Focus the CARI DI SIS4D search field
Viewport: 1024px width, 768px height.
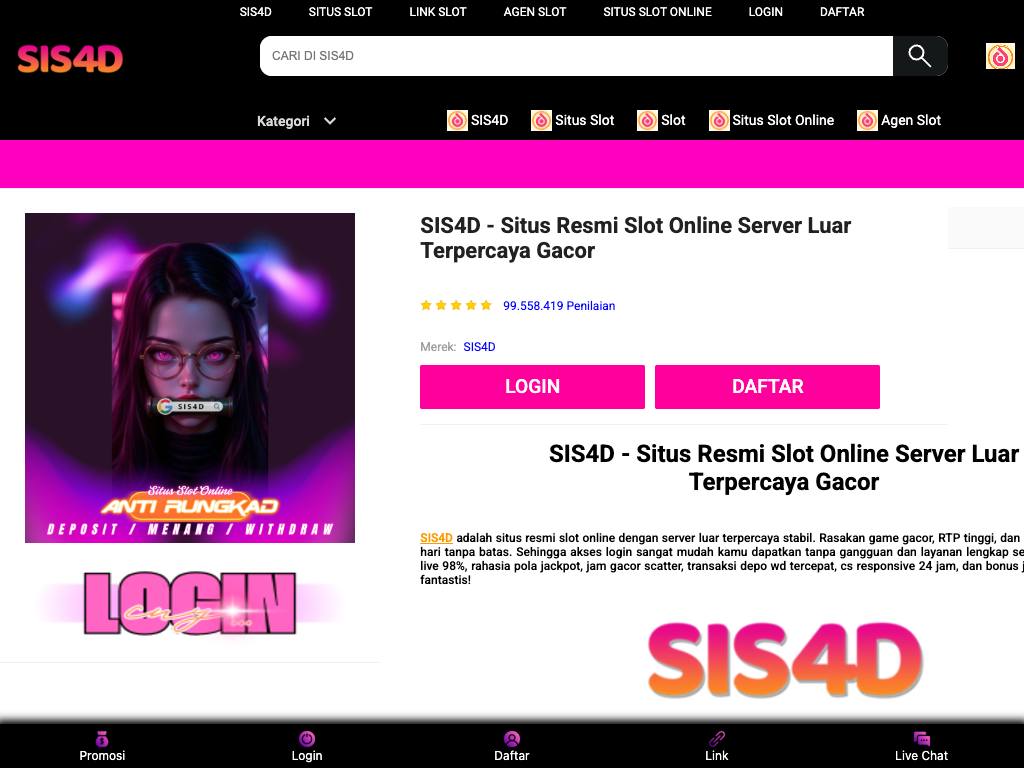pos(576,56)
